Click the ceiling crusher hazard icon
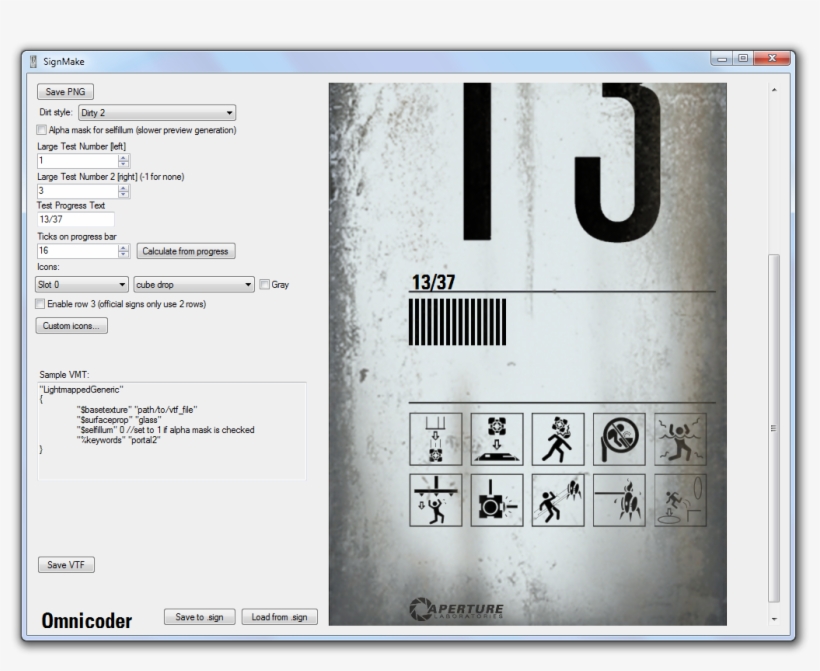Image resolution: width=820 pixels, height=671 pixels. click(436, 500)
